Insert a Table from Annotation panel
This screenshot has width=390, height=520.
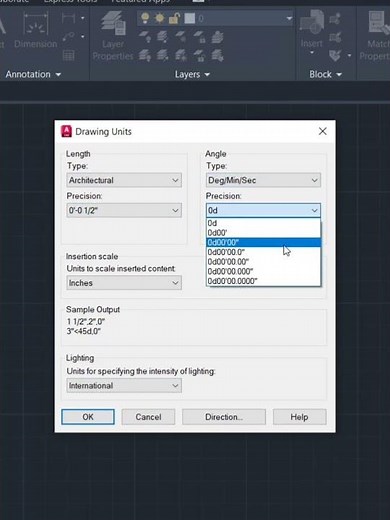[68, 55]
